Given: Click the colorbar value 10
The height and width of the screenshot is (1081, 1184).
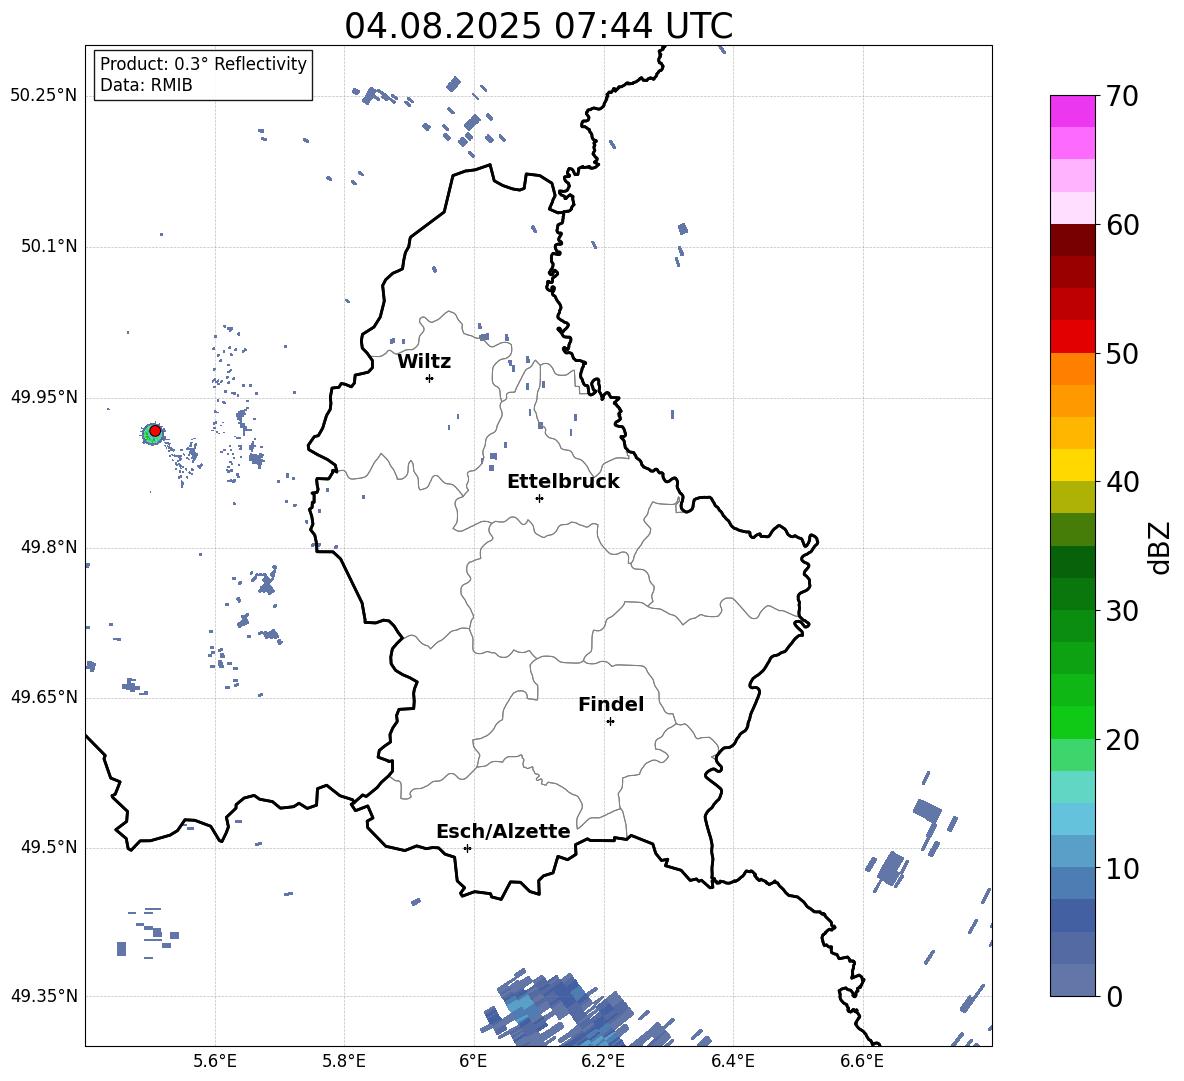Looking at the screenshot, I should pos(1122,868).
